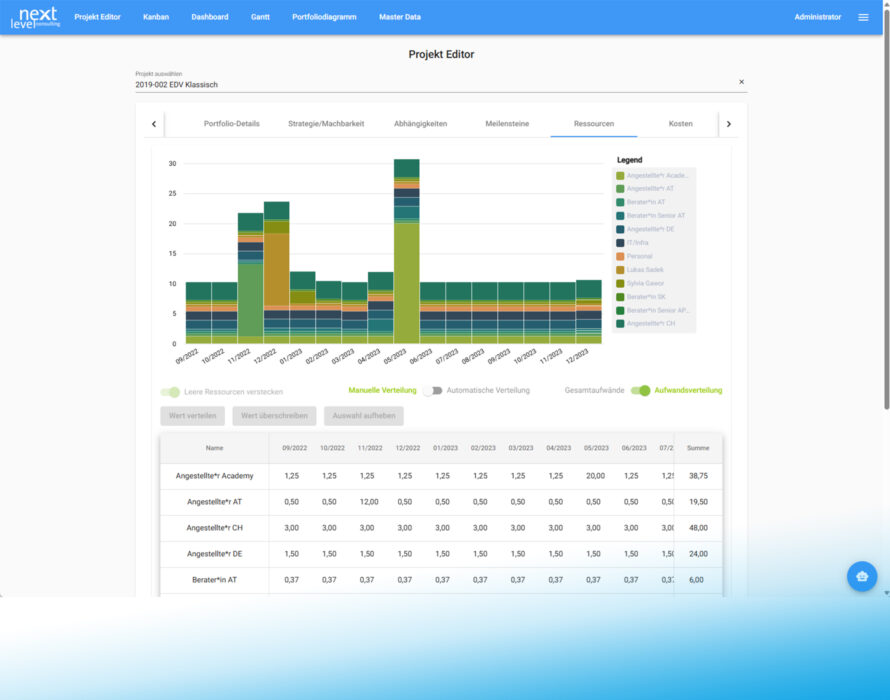Click Berater*in AT legend color swatch
The image size is (890, 700).
620,202
